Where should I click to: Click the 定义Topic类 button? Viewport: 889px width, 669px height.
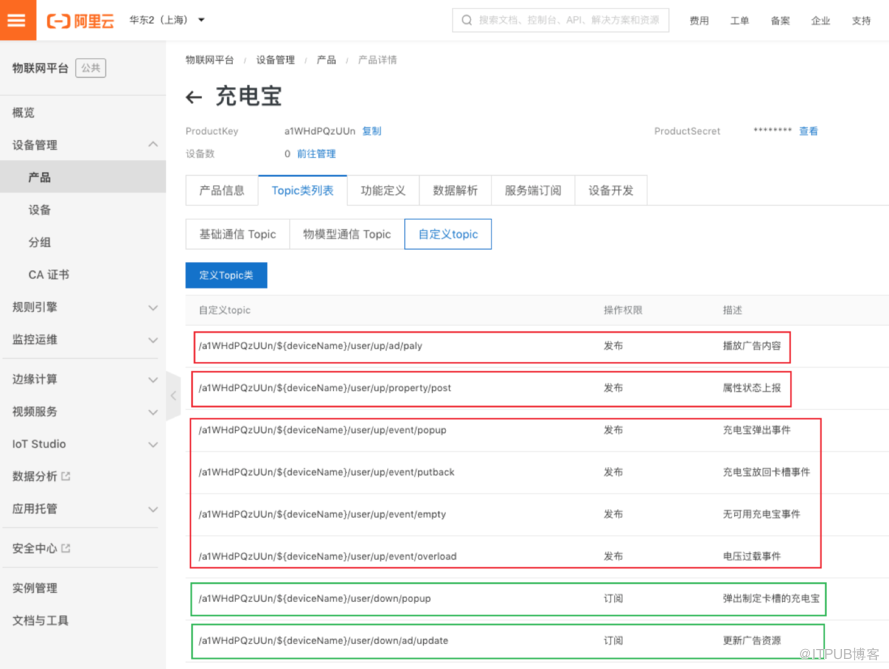pyautogui.click(x=226, y=275)
